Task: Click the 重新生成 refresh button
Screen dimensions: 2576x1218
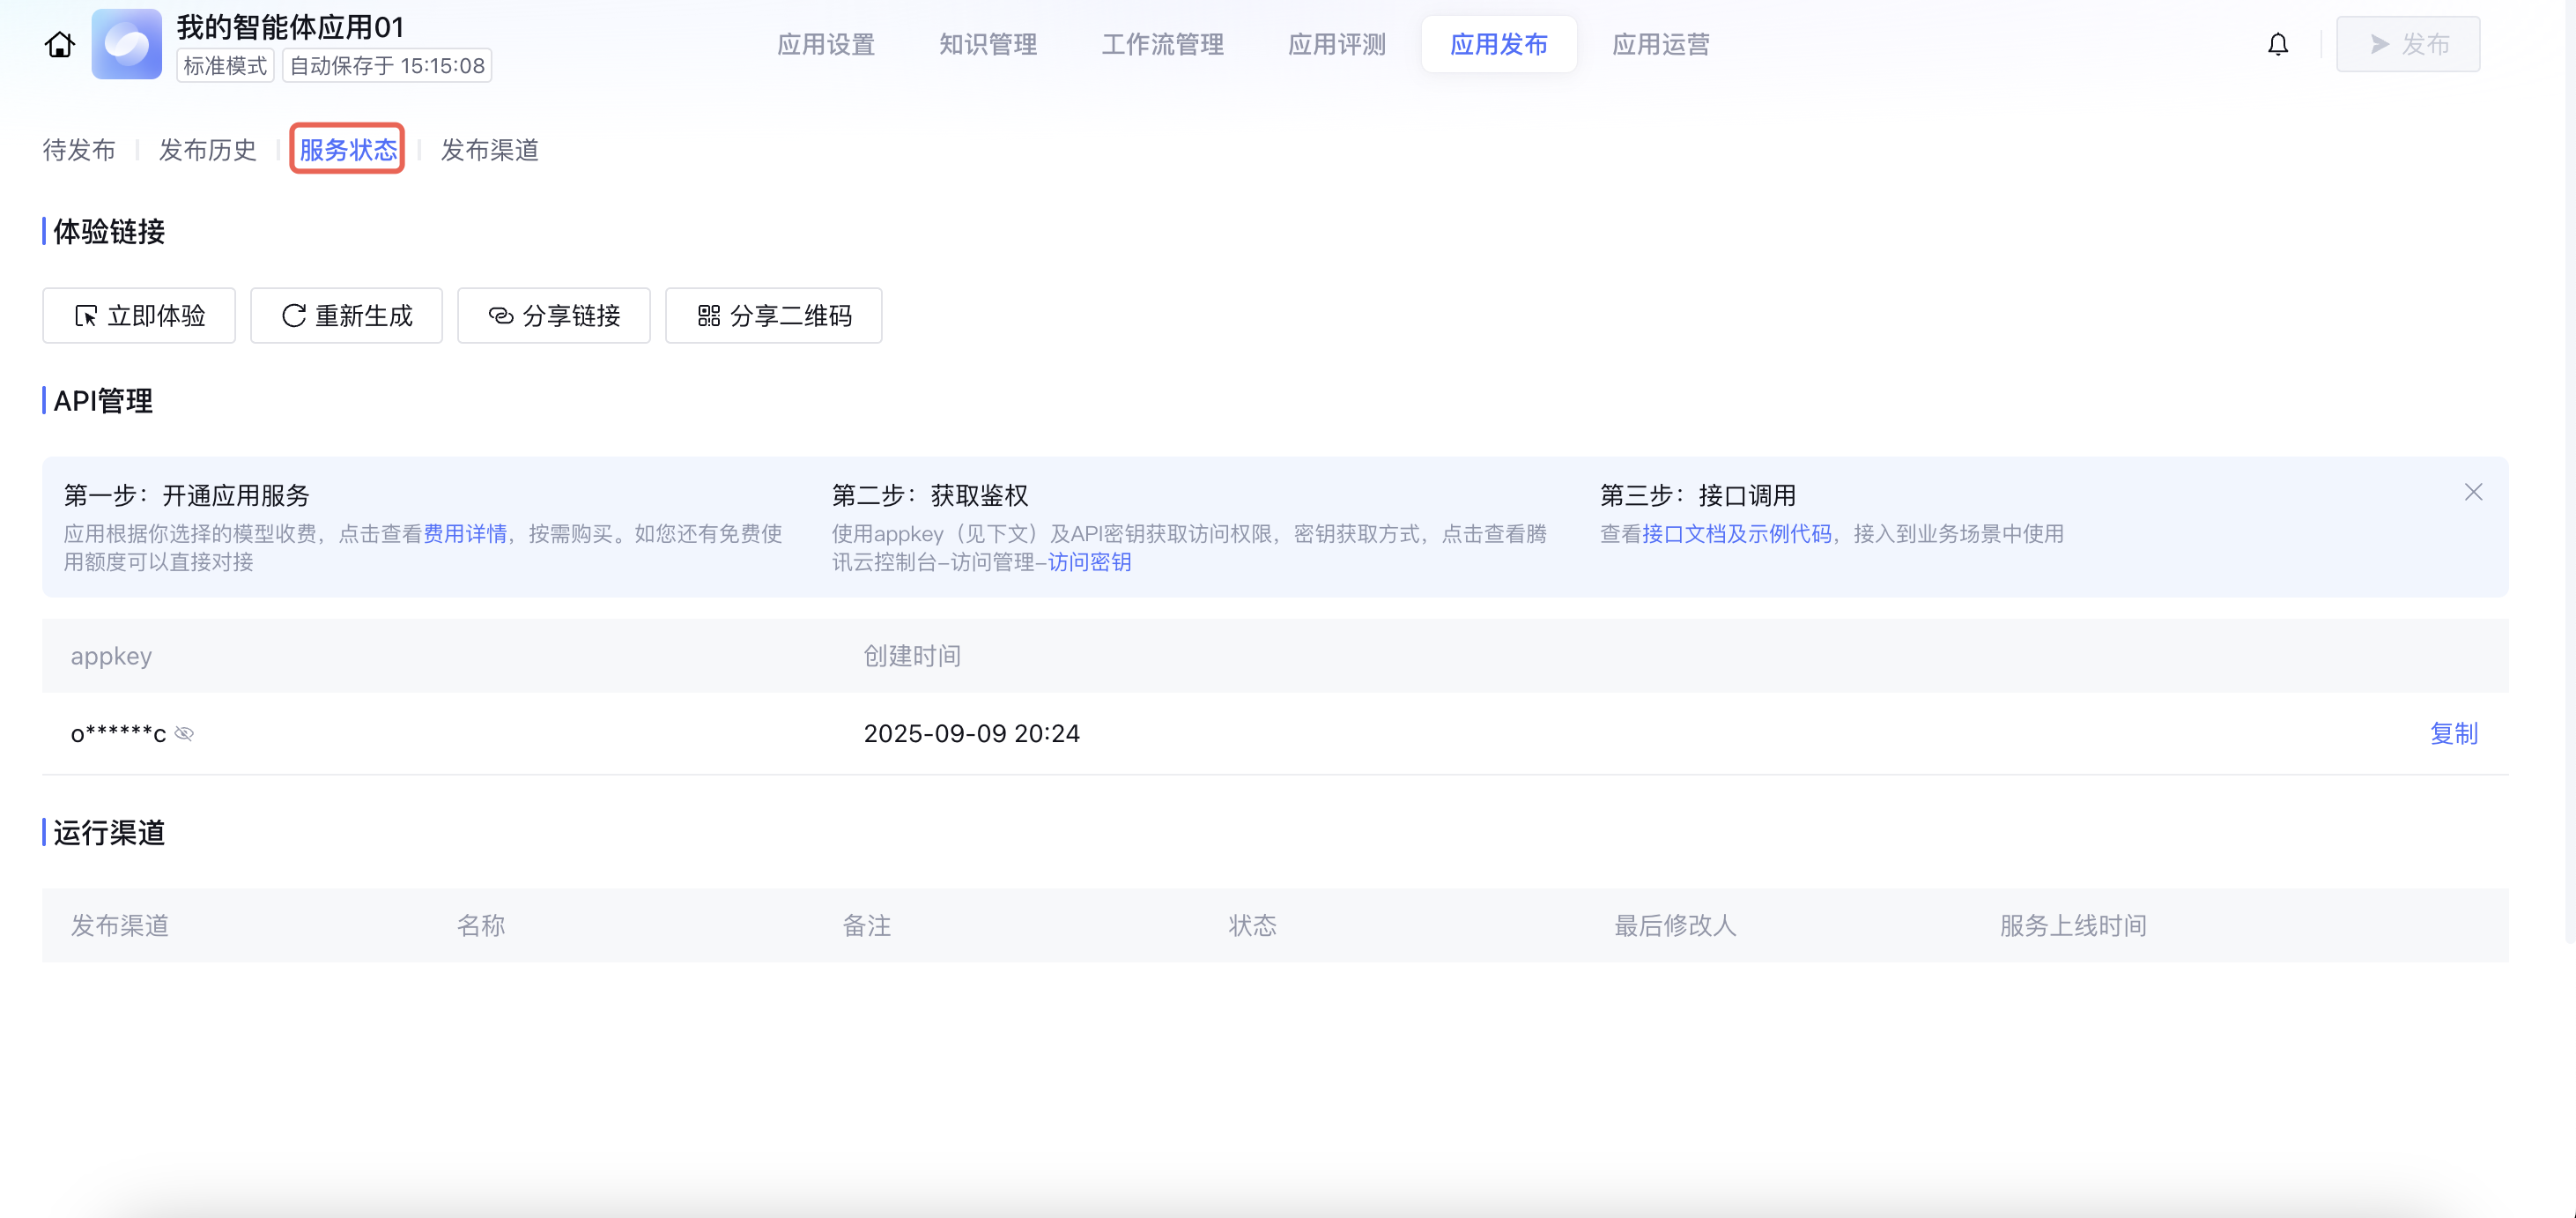Action: point(346,316)
